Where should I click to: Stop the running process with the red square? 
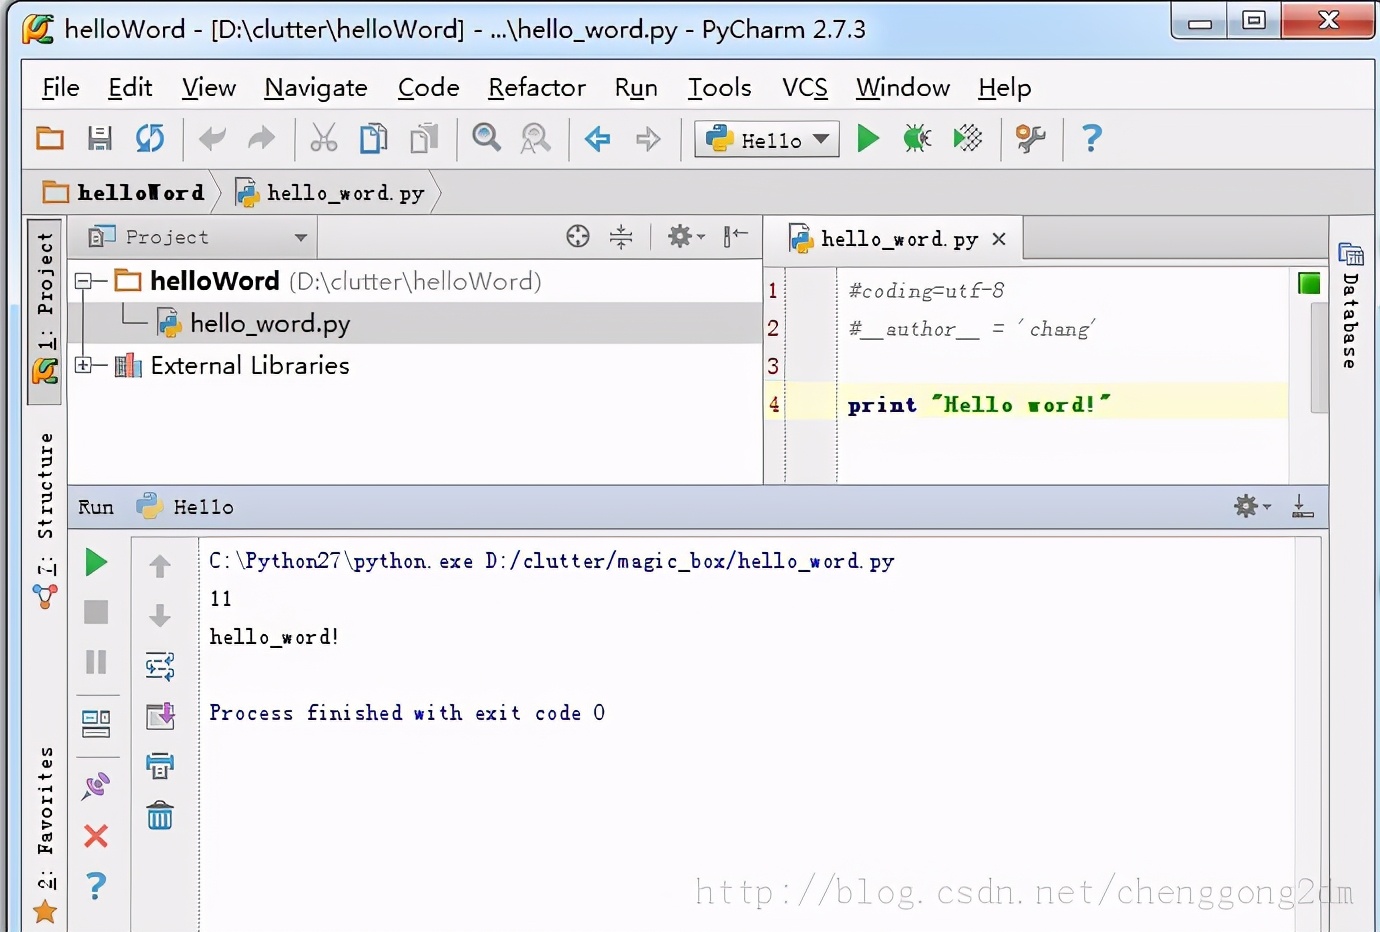click(x=96, y=612)
